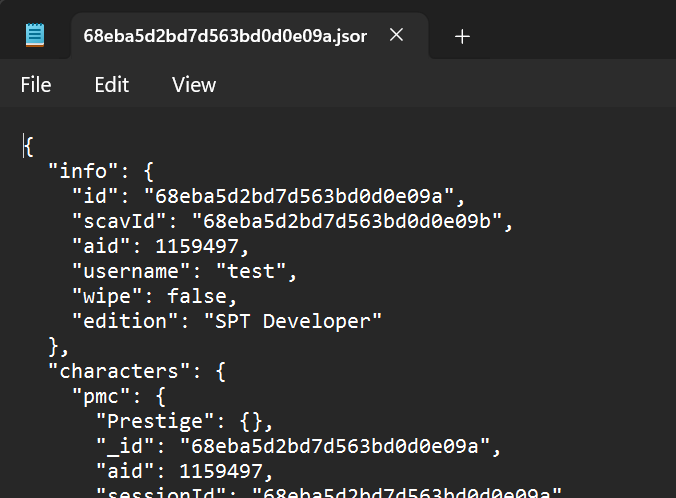
Task: Click the "pmc" key text
Action: click(100, 396)
